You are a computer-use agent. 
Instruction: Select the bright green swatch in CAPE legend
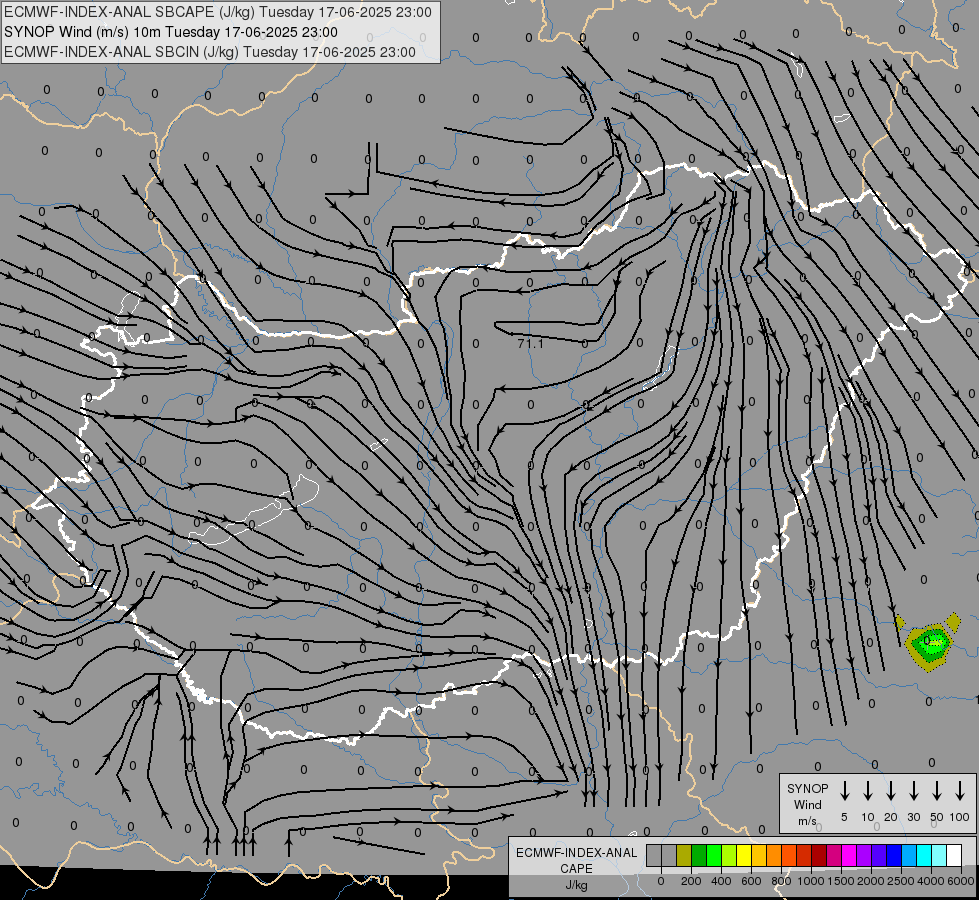point(714,855)
